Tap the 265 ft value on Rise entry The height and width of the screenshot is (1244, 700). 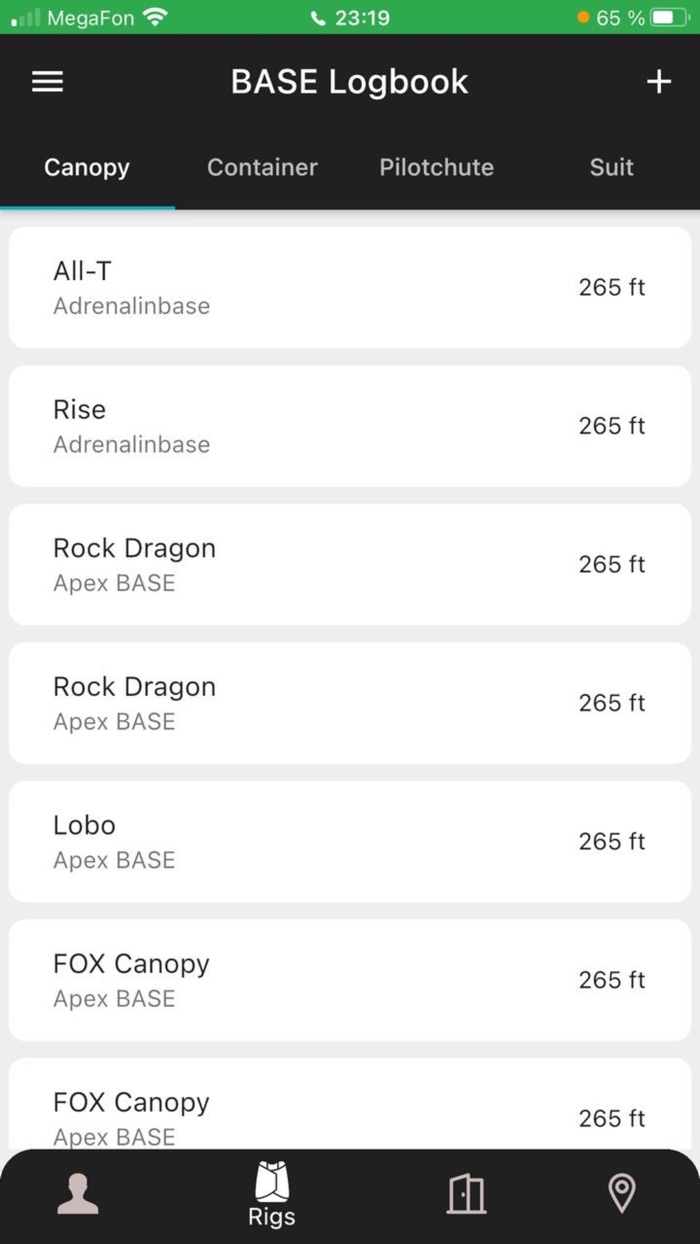(x=611, y=425)
